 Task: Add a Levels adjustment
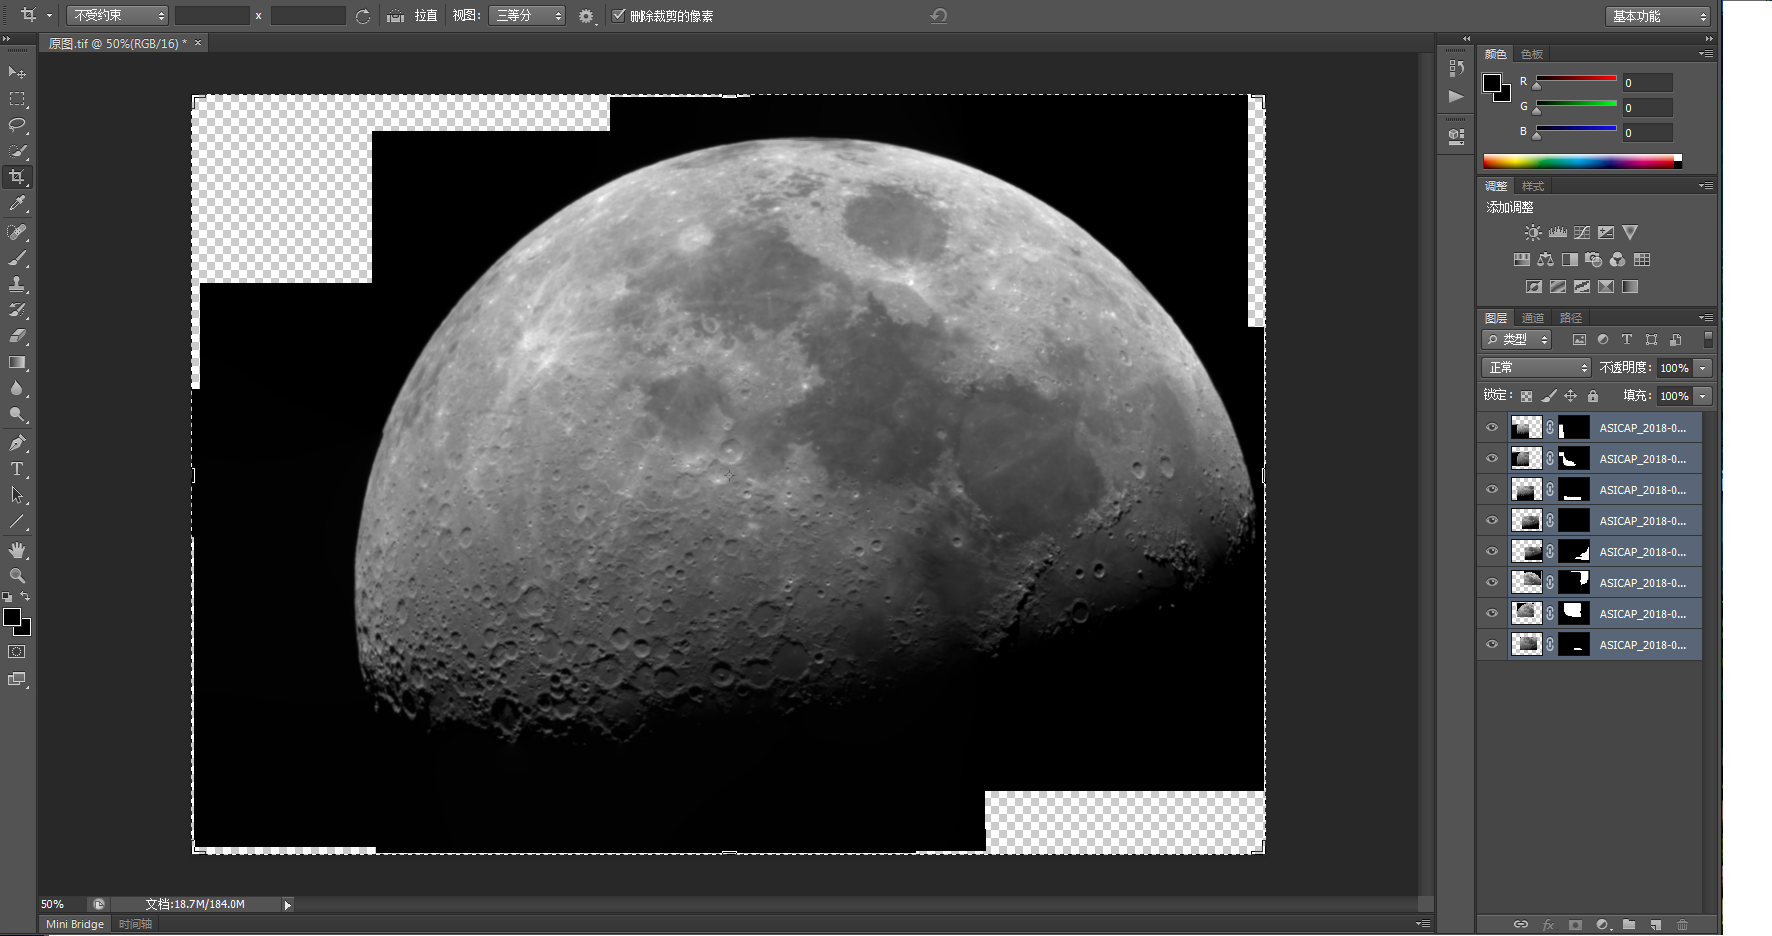coord(1557,232)
